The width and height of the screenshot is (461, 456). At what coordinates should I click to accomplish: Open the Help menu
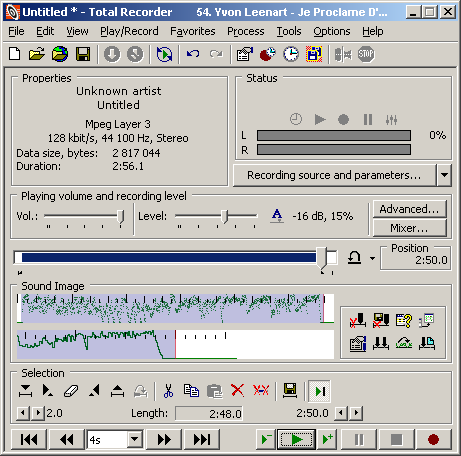(x=373, y=31)
